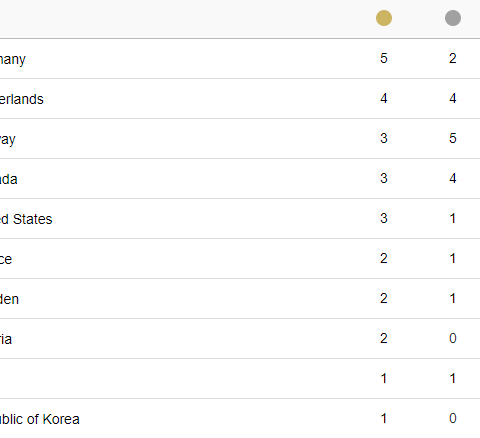Image resolution: width=480 pixels, height=438 pixels.
Task: Click Sweden's silver medal count 1
Action: (x=452, y=298)
